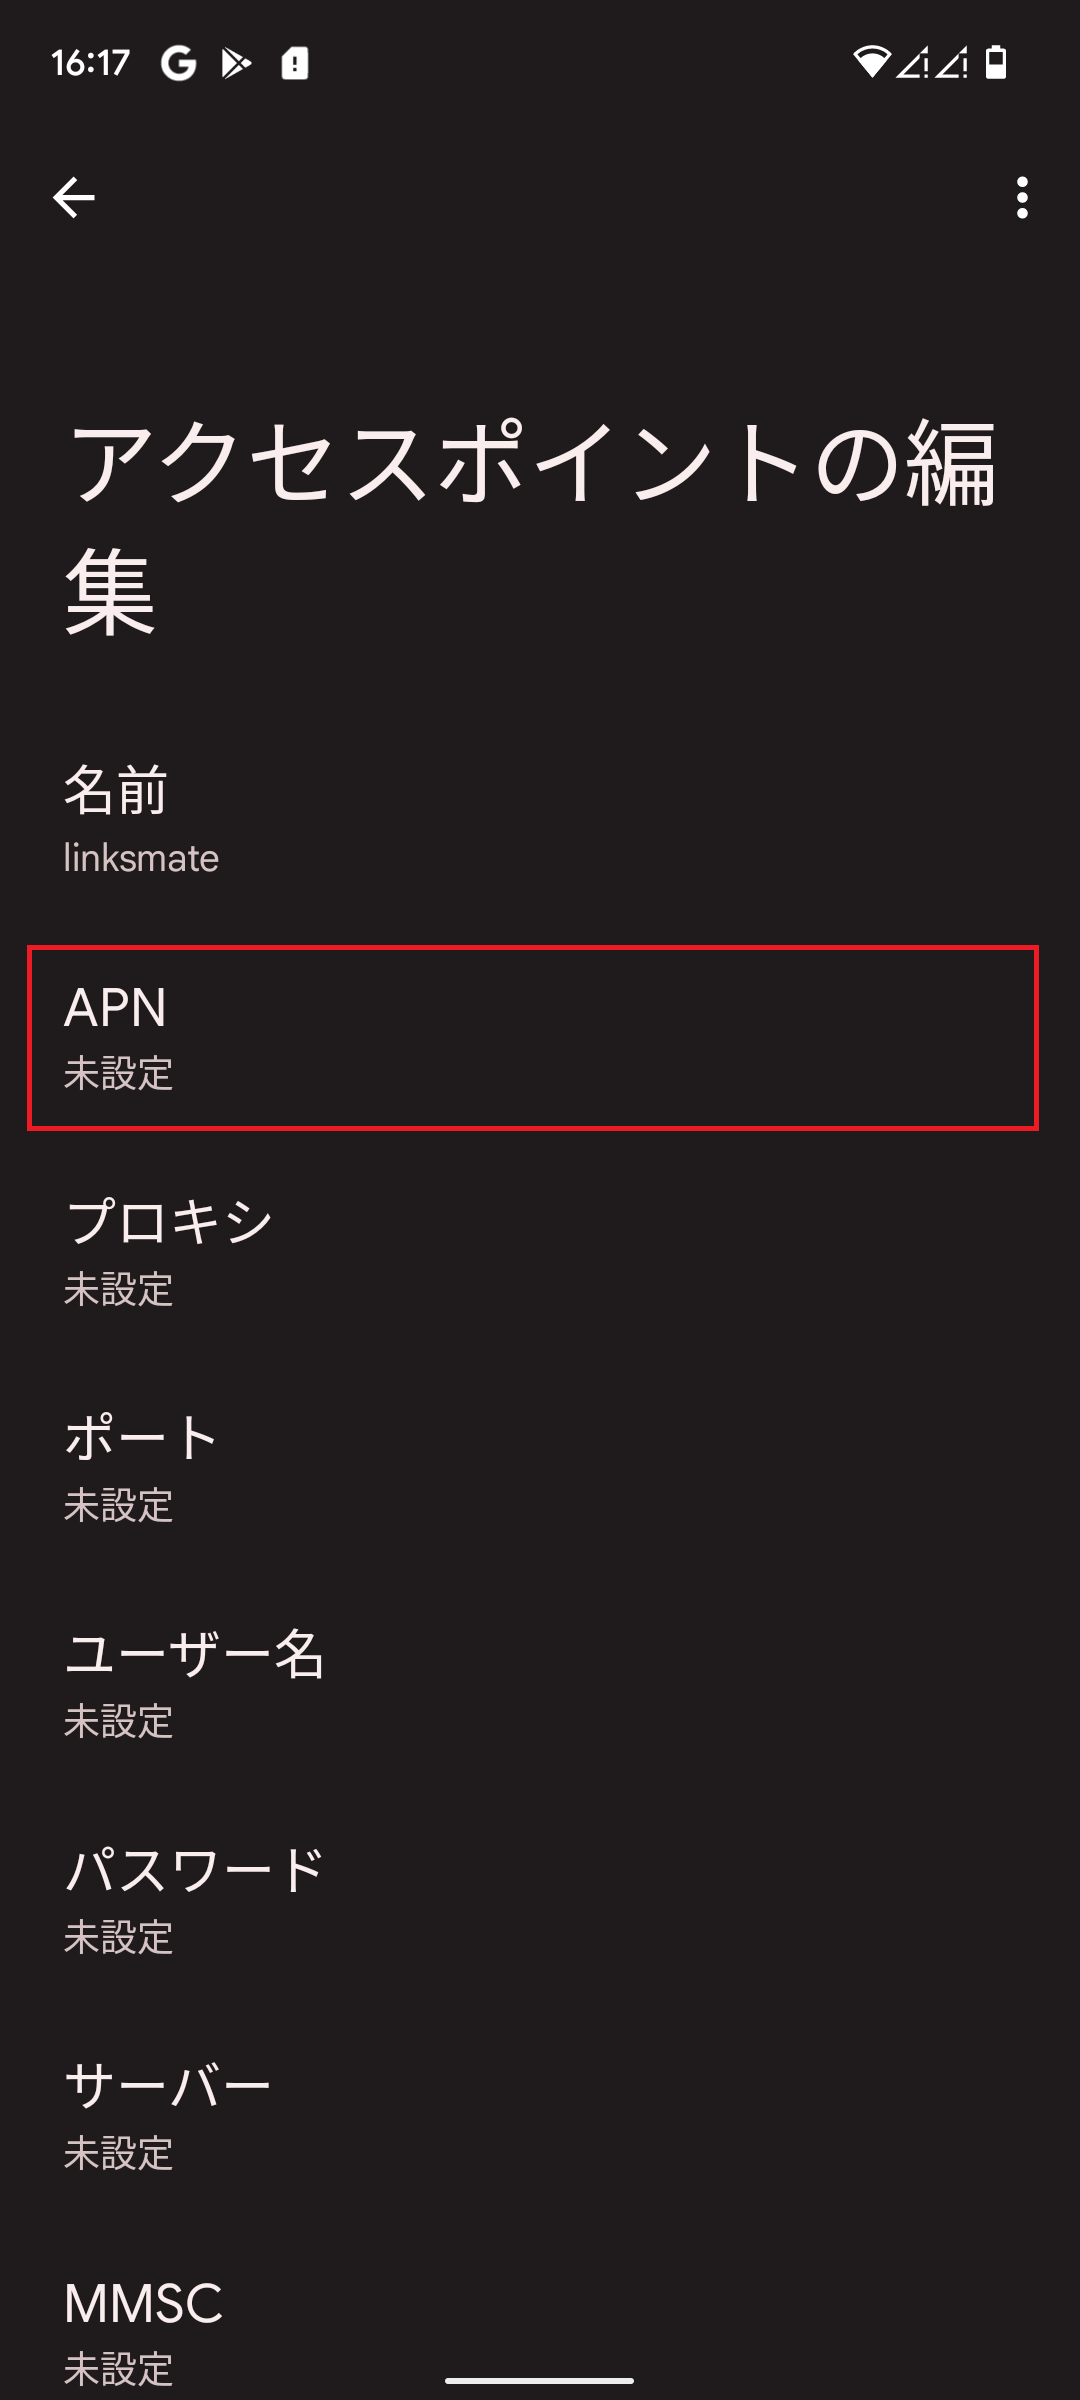The image size is (1080, 2400).
Task: Open the サーバー setting
Action: (540, 2117)
